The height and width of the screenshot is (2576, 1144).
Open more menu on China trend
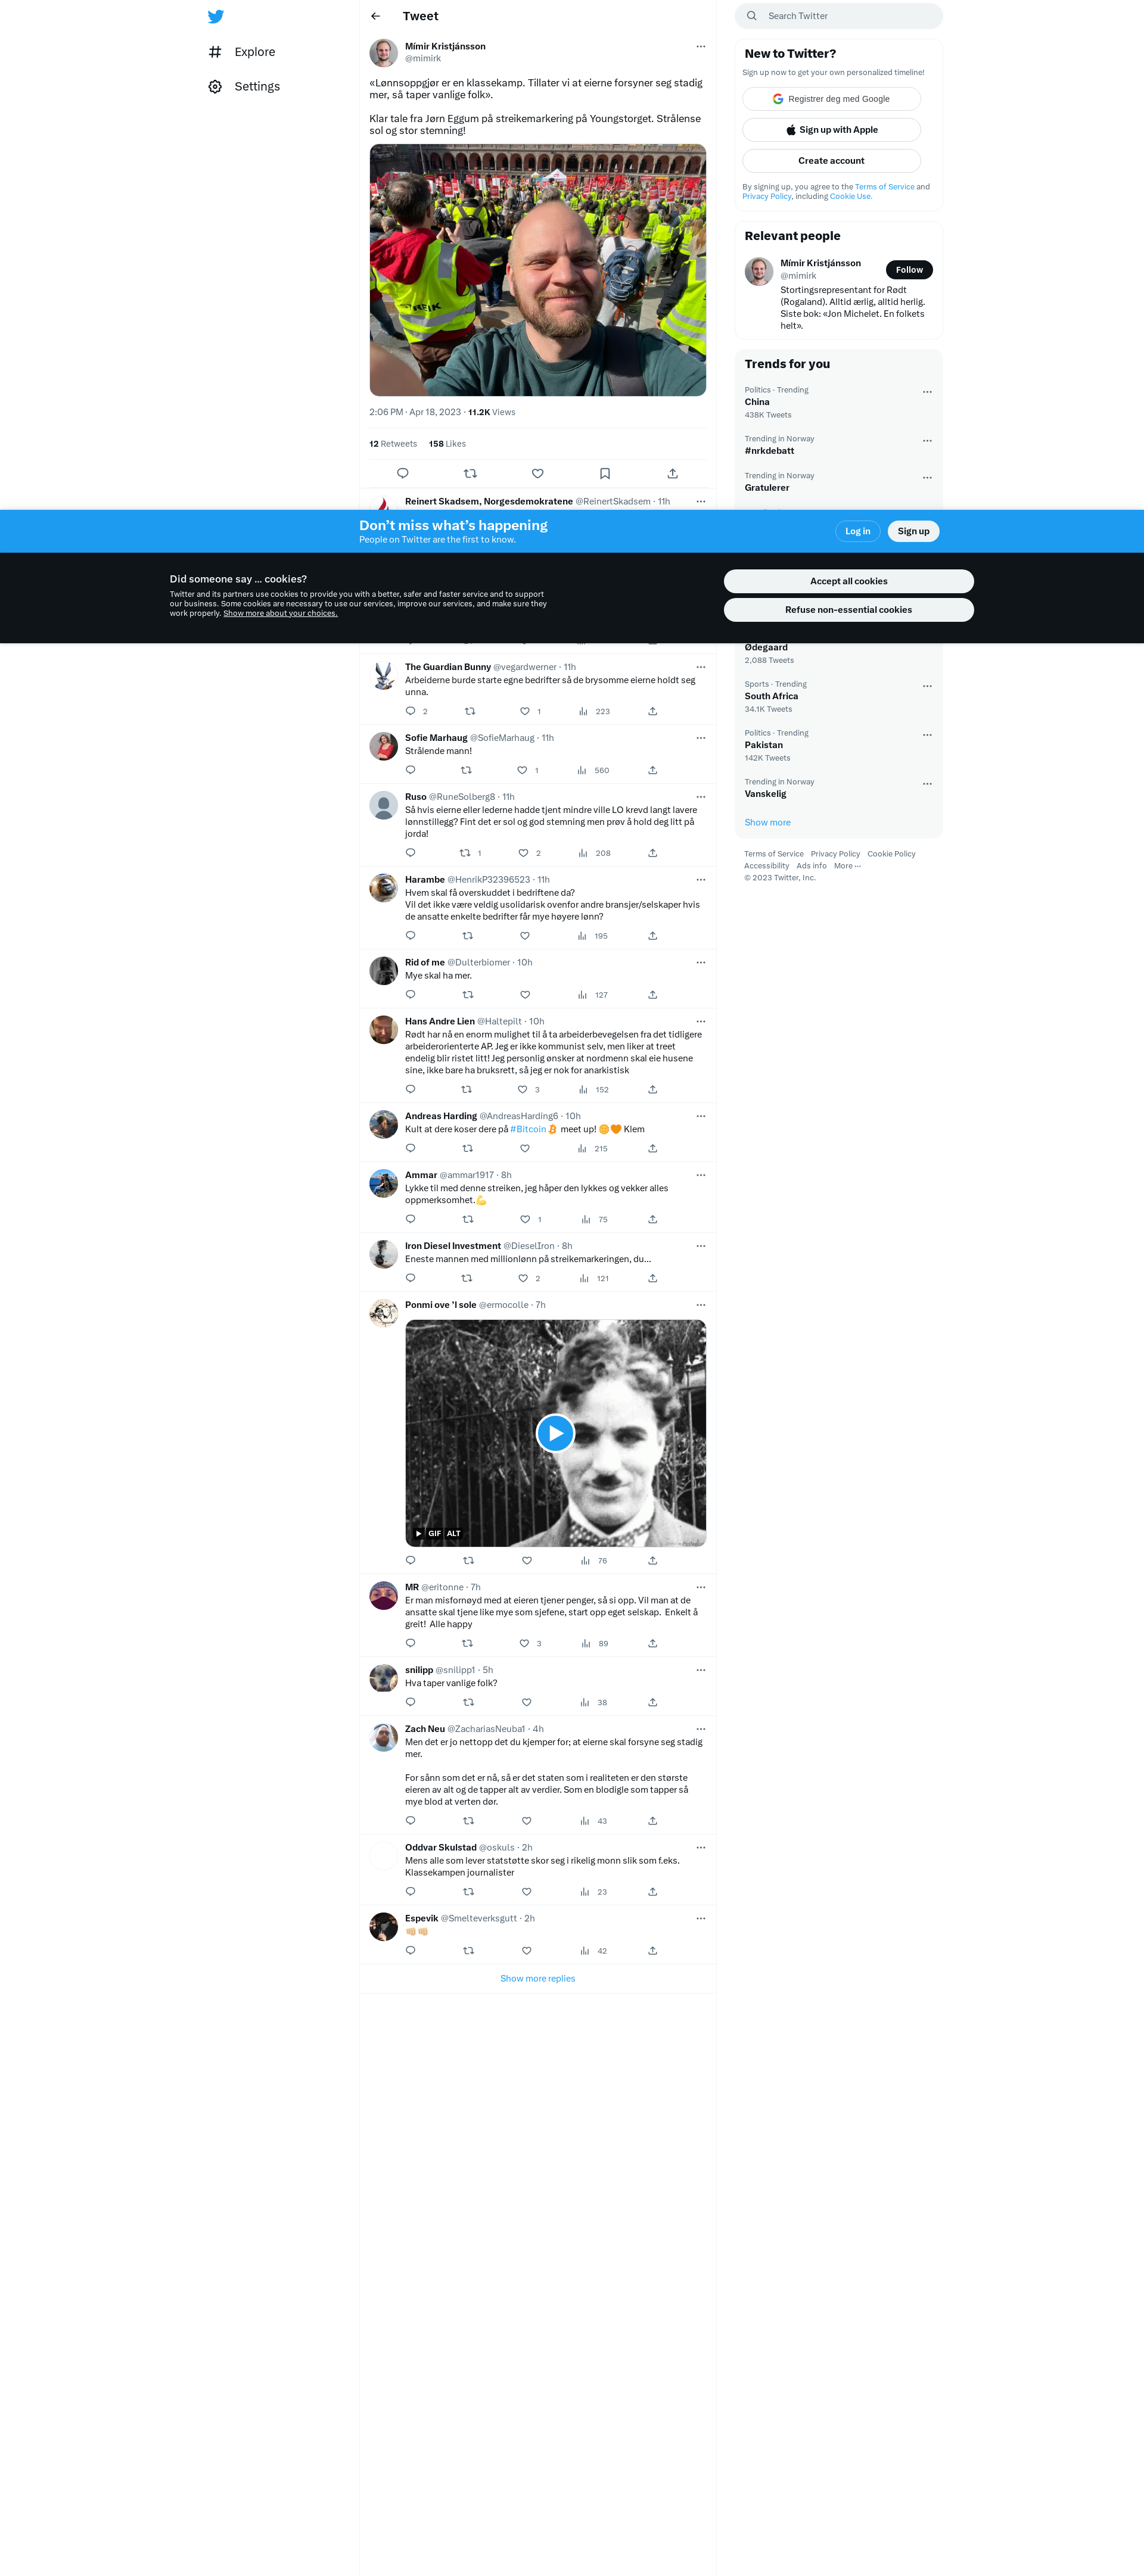[927, 391]
